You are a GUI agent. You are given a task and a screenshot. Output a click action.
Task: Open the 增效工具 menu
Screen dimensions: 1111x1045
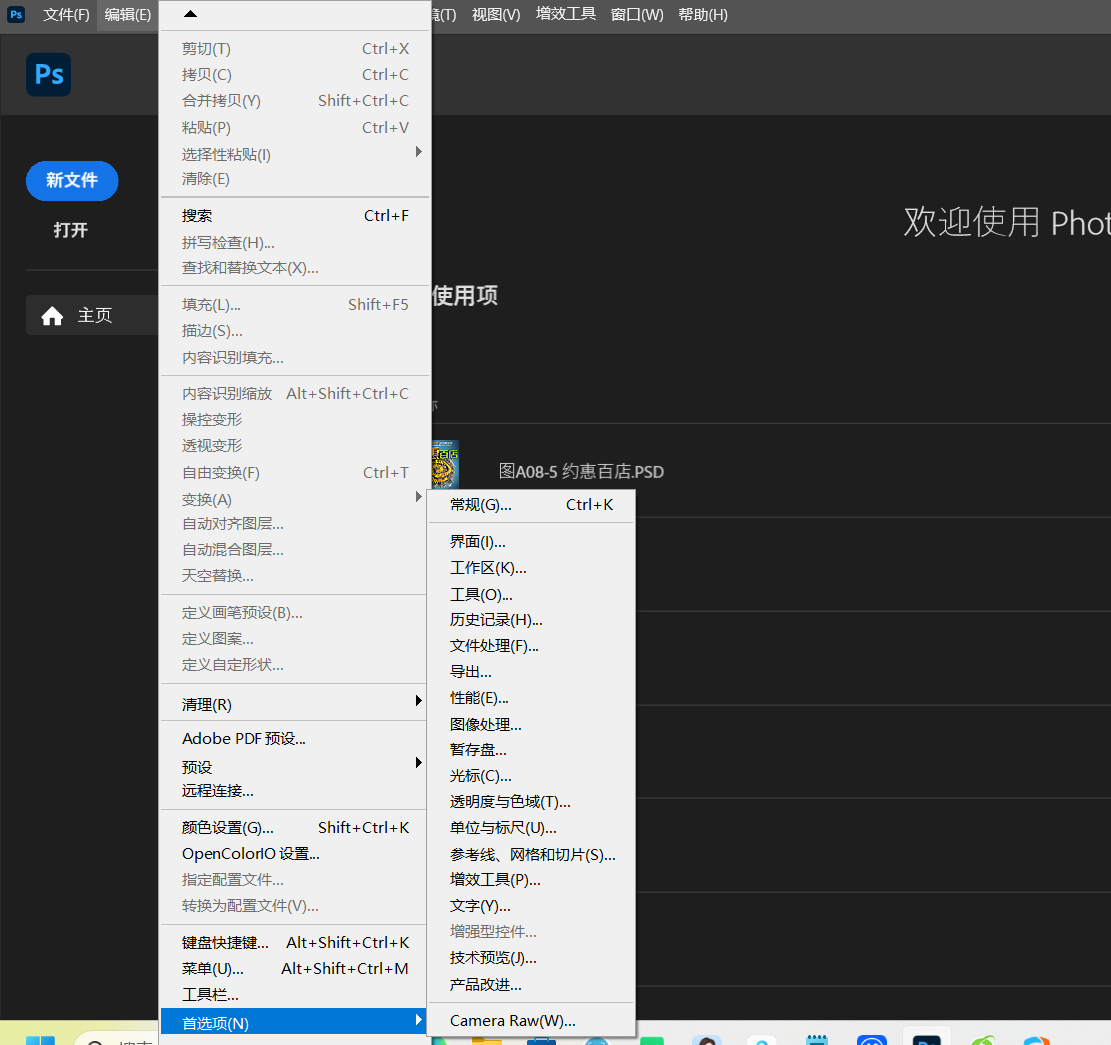(x=565, y=14)
